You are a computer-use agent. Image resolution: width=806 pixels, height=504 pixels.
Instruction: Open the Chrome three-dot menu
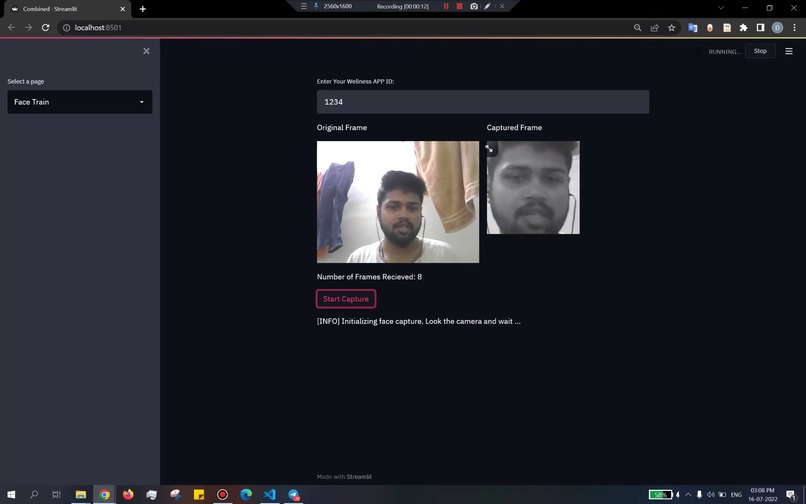[x=794, y=28]
